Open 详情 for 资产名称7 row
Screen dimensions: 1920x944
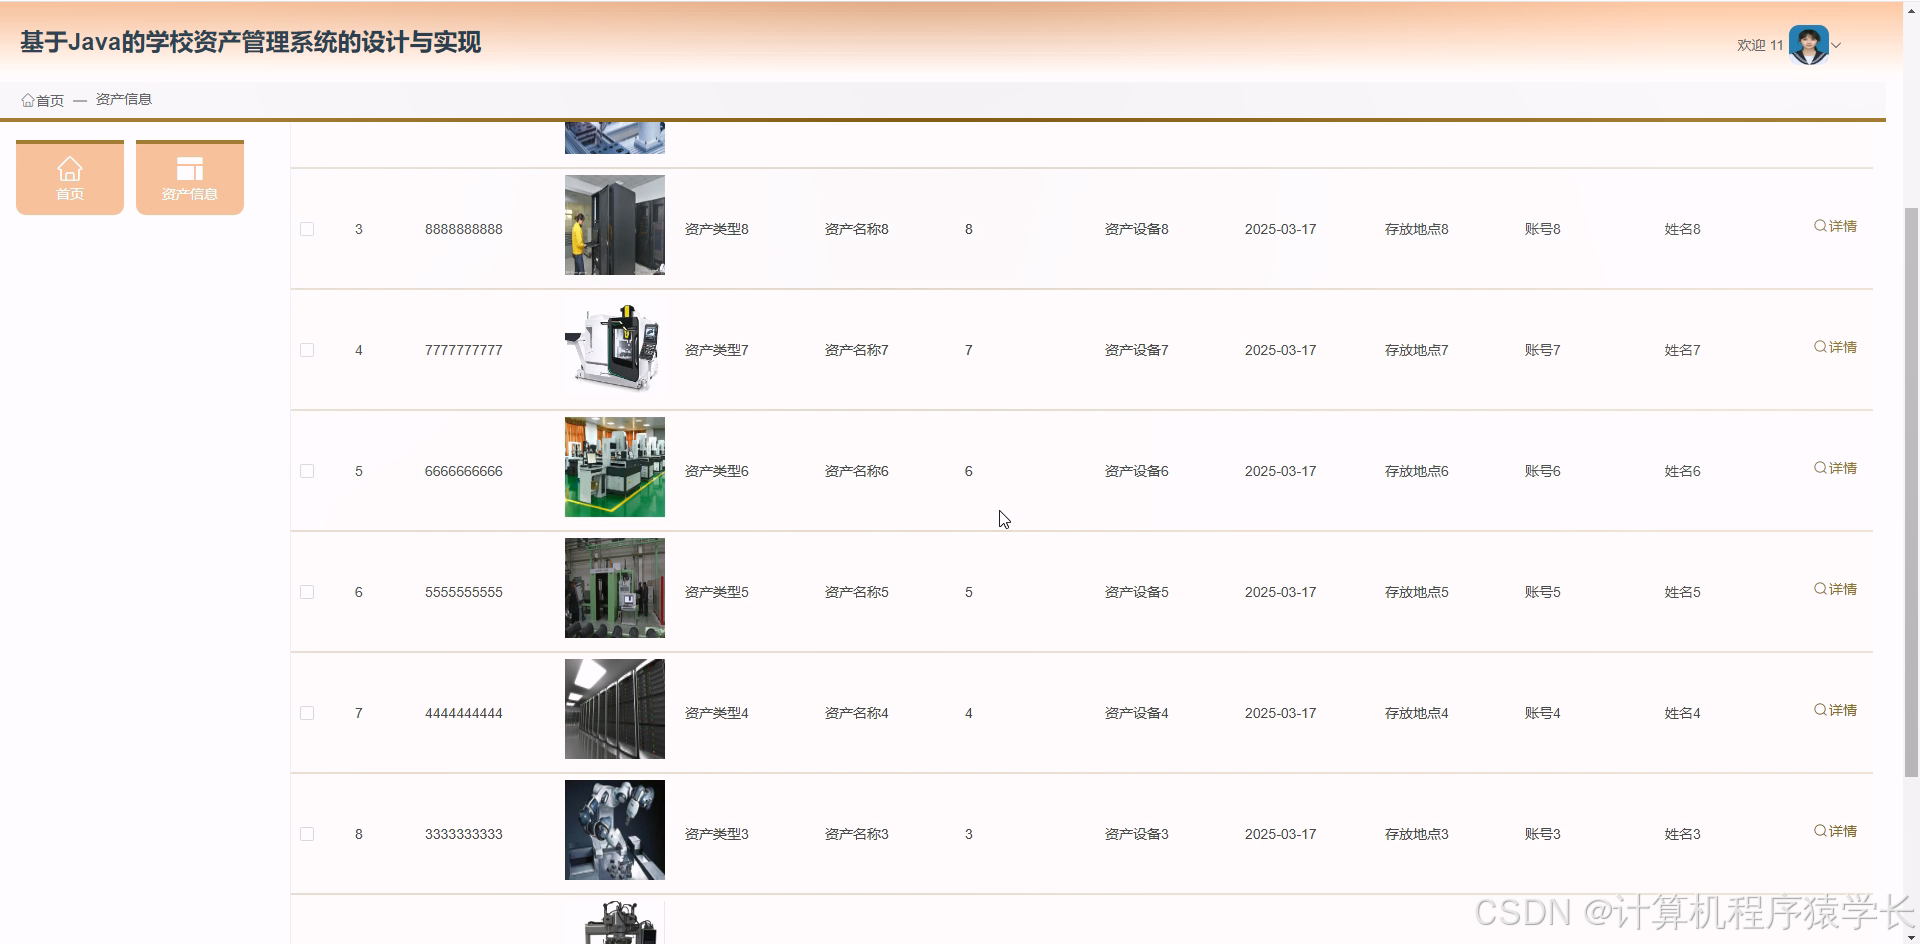1835,347
